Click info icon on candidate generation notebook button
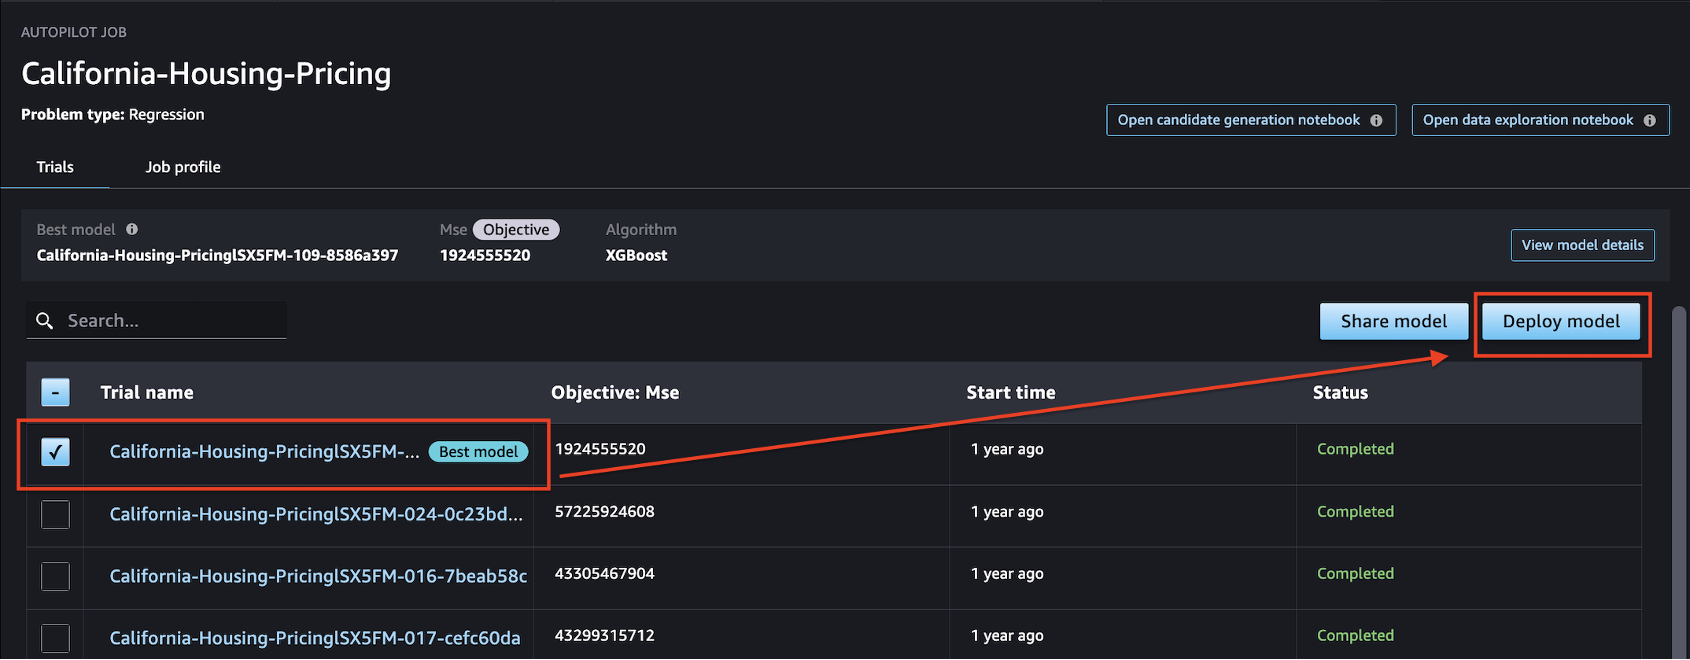 [1376, 120]
